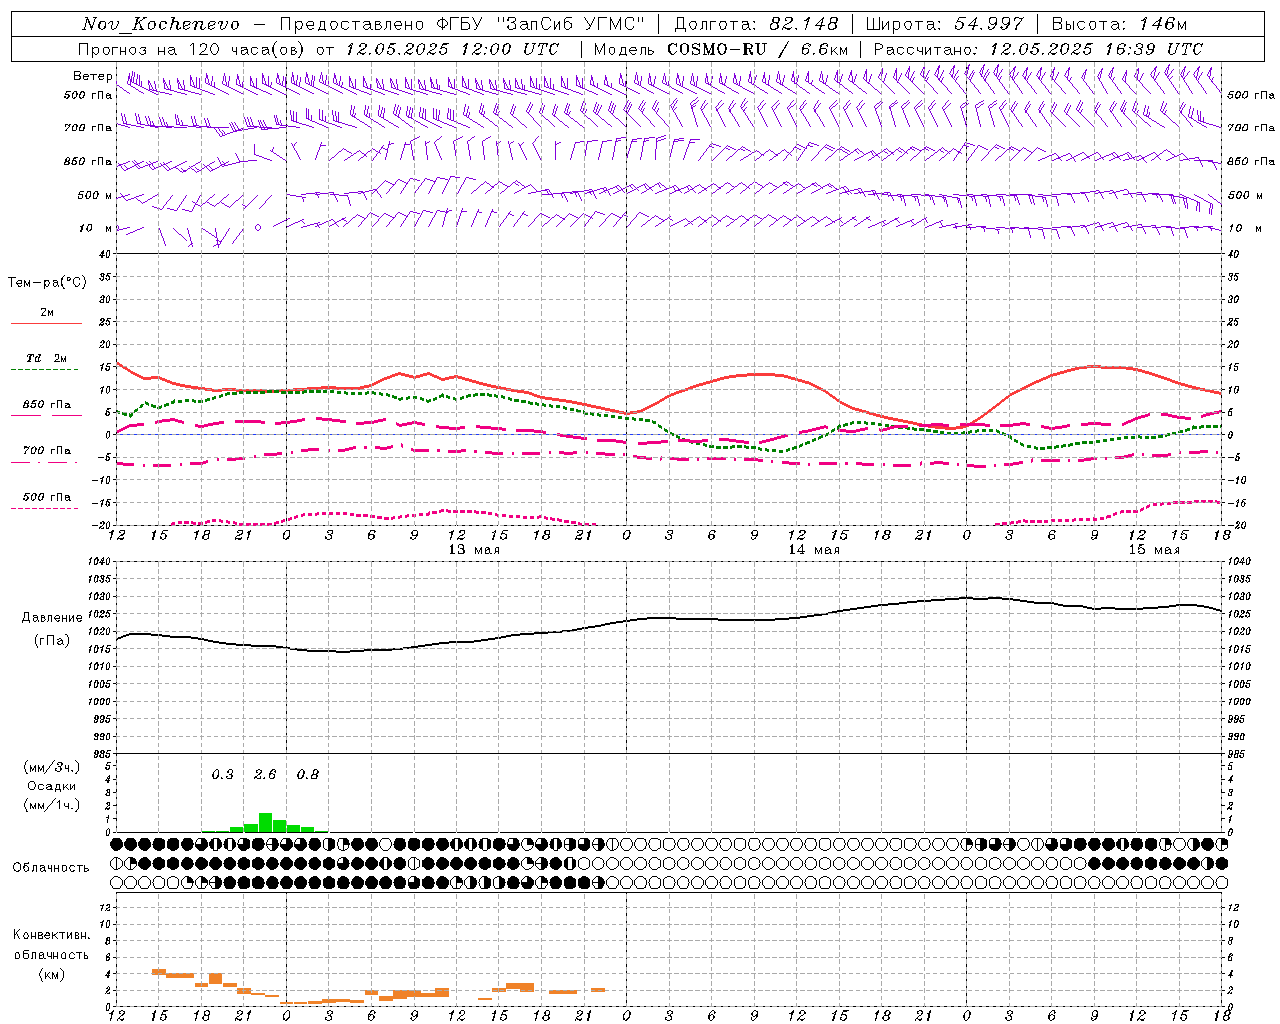Image resolution: width=1280 pixels, height=1024 pixels.
Task: Click the computed time Рассчитано: 12.05.2025 16:39 UTC
Action: [x=1038, y=49]
